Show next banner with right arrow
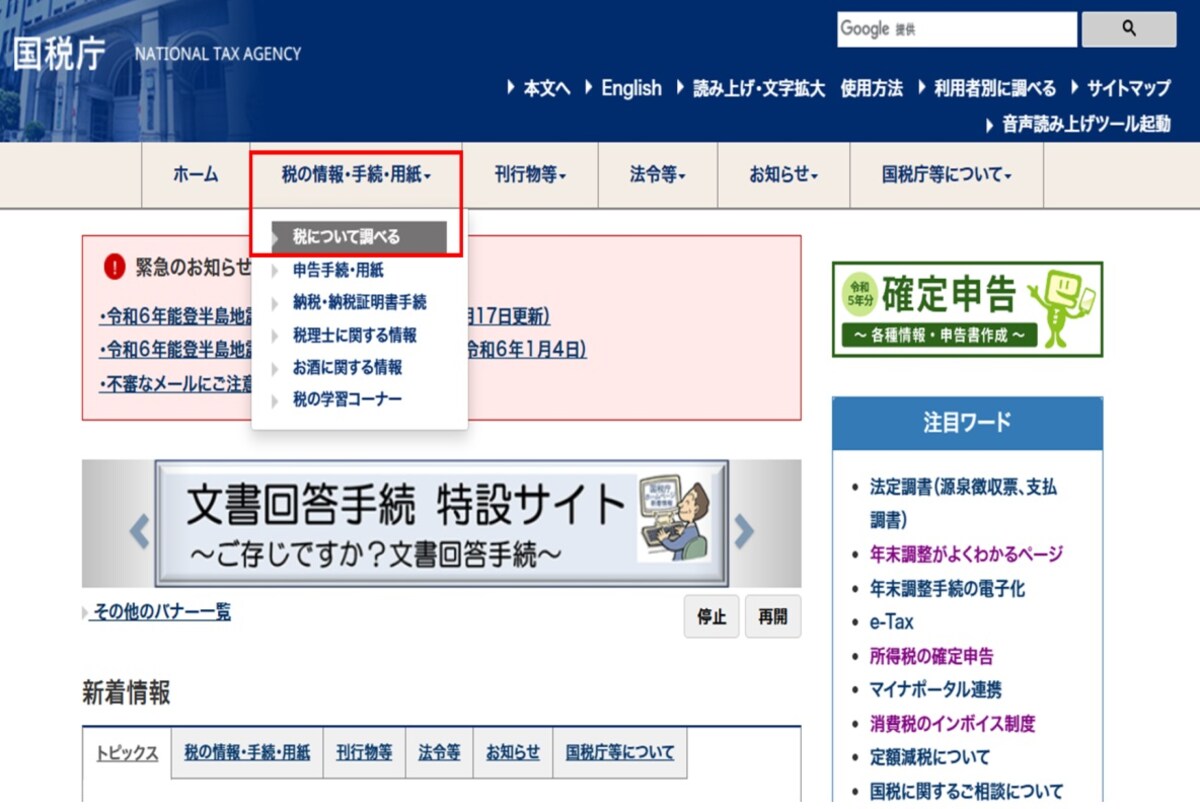This screenshot has height=809, width=1200. (743, 531)
